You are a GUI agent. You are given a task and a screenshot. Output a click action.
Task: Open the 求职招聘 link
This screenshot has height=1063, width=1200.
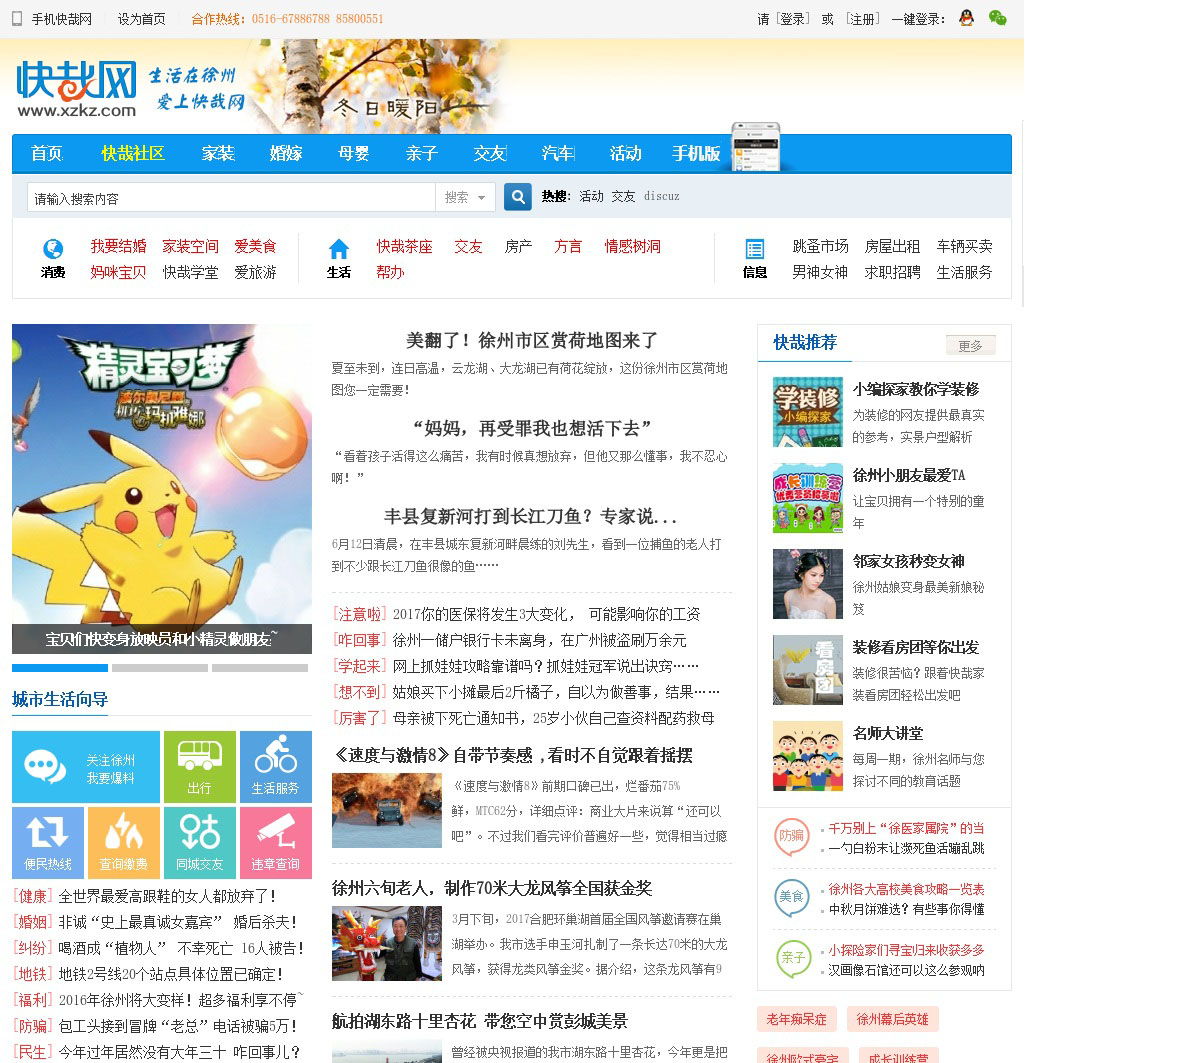coord(893,272)
